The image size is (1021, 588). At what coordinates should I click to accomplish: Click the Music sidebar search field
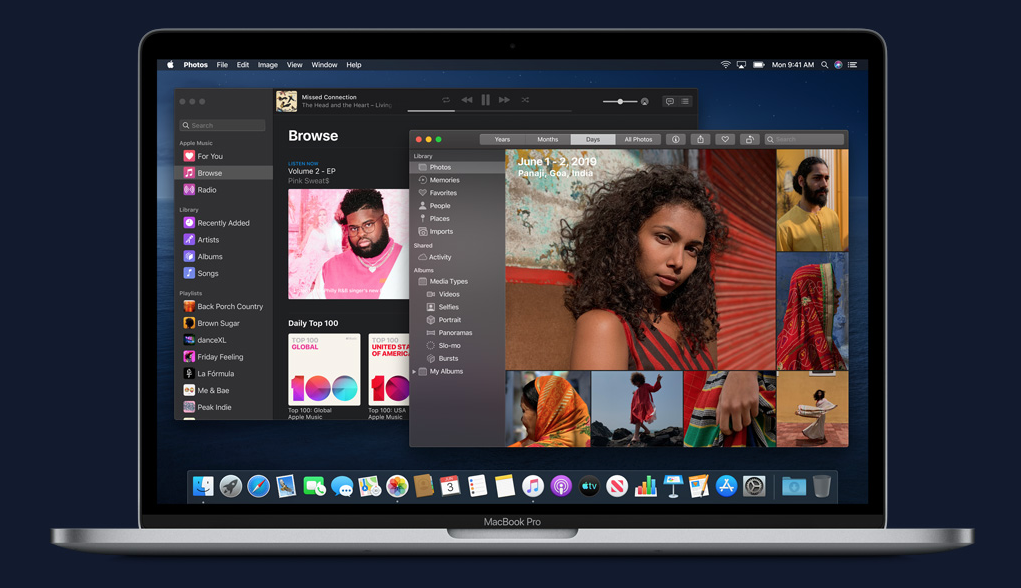(x=223, y=125)
